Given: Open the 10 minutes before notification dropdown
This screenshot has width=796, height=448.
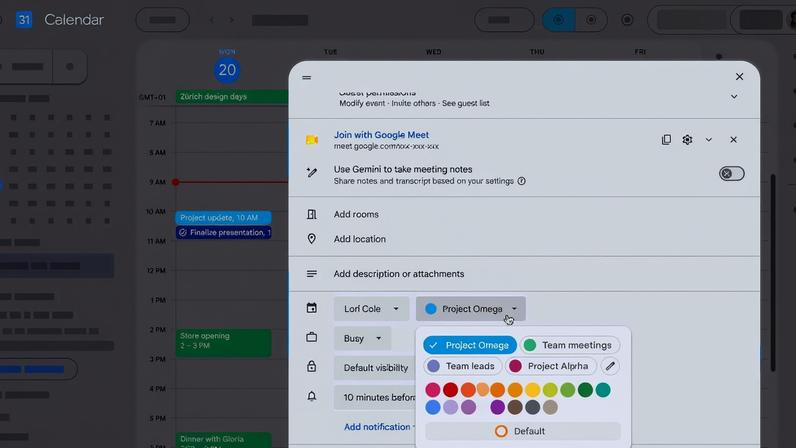Looking at the screenshot, I should 375,397.
